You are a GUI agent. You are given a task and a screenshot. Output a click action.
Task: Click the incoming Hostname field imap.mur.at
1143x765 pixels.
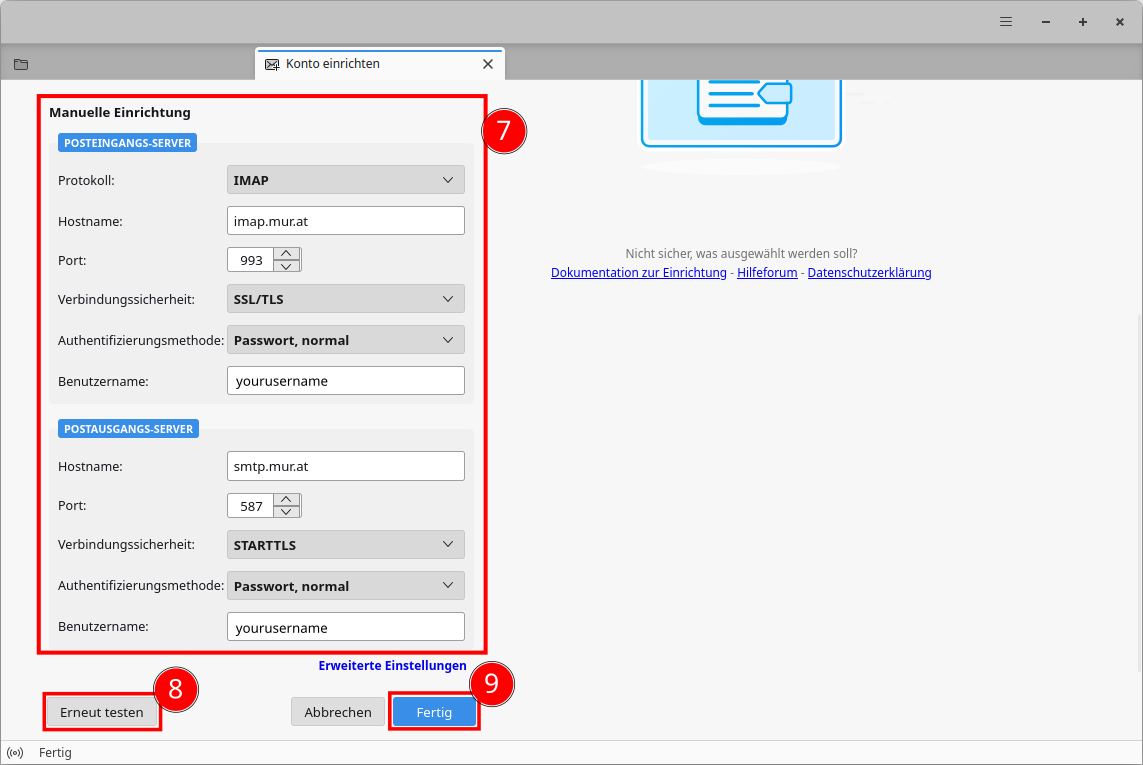click(346, 221)
